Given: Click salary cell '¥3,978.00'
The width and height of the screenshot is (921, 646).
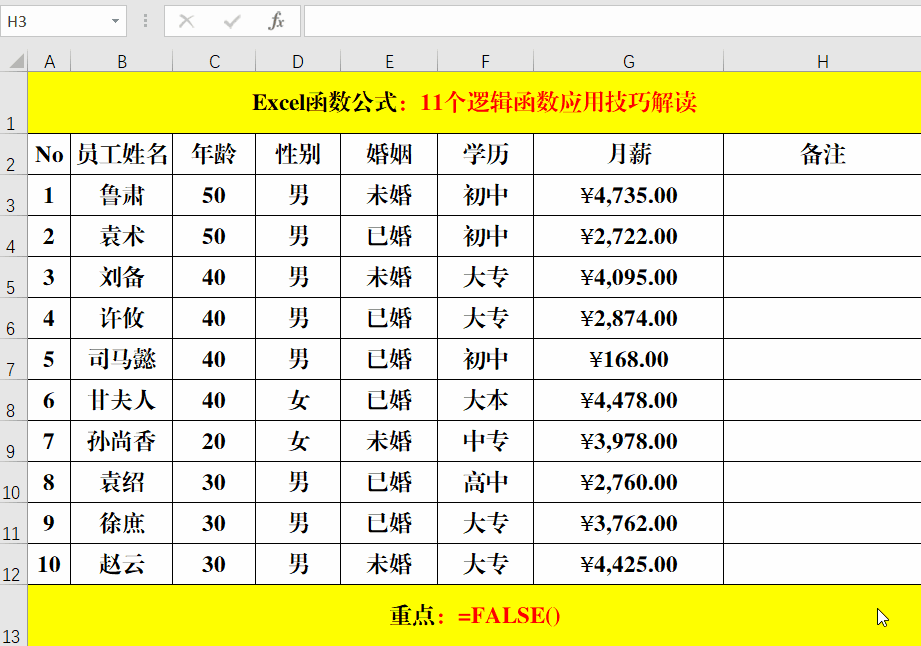Looking at the screenshot, I should (628, 441).
